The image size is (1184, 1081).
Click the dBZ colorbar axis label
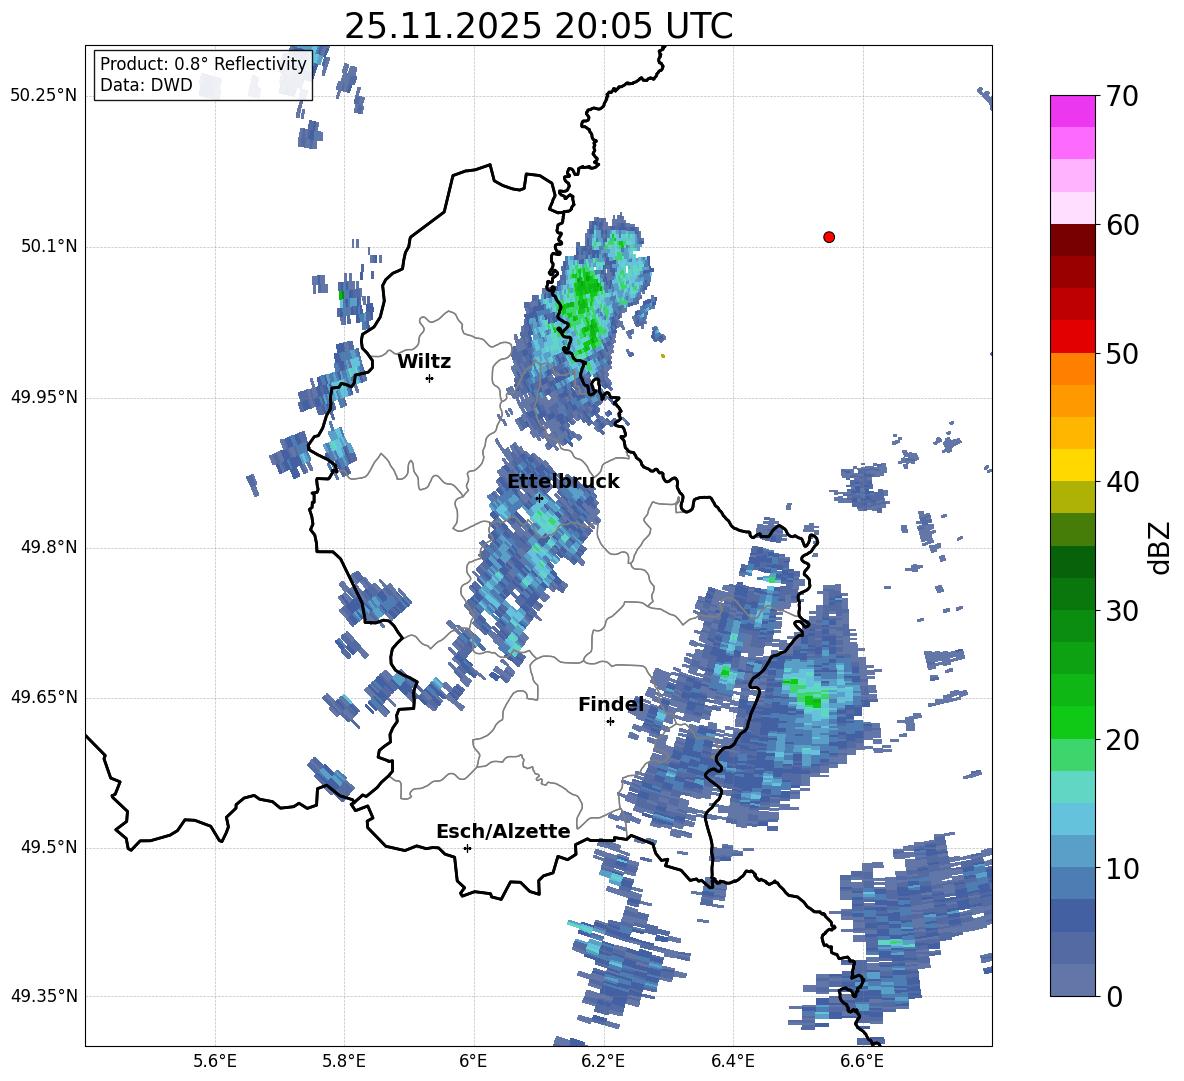(x=1159, y=547)
